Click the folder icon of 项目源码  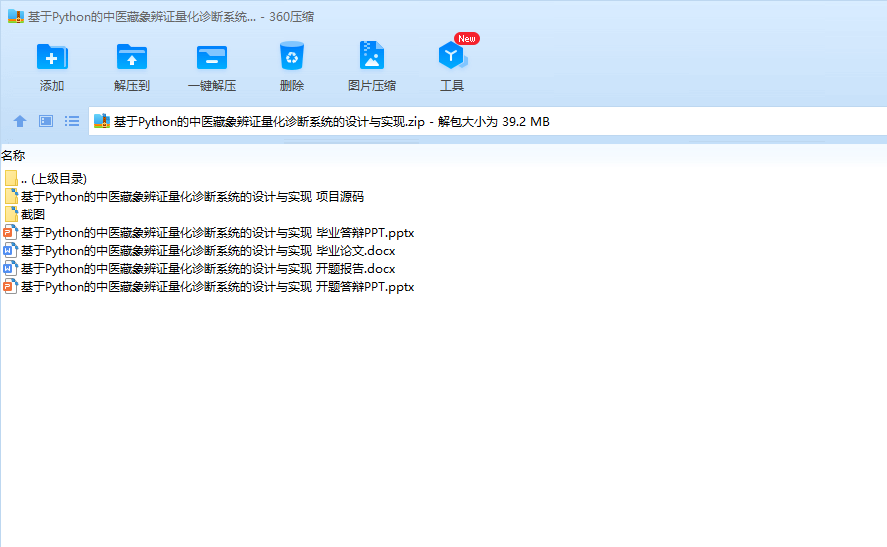(x=11, y=196)
